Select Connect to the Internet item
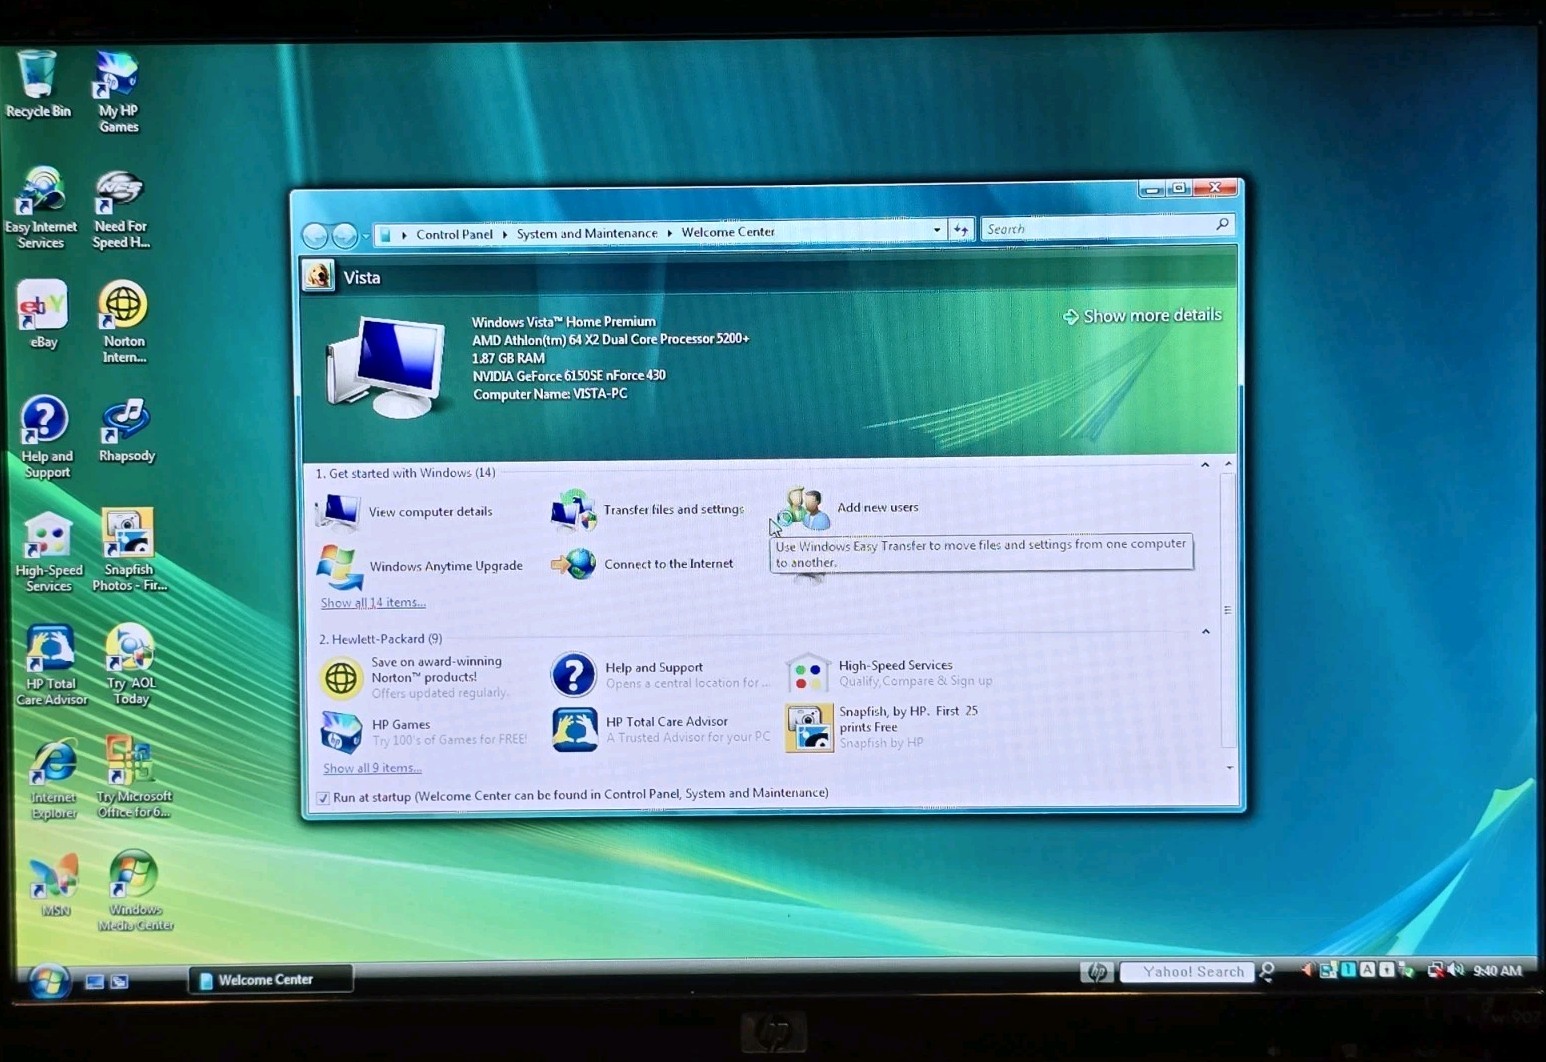 point(642,564)
